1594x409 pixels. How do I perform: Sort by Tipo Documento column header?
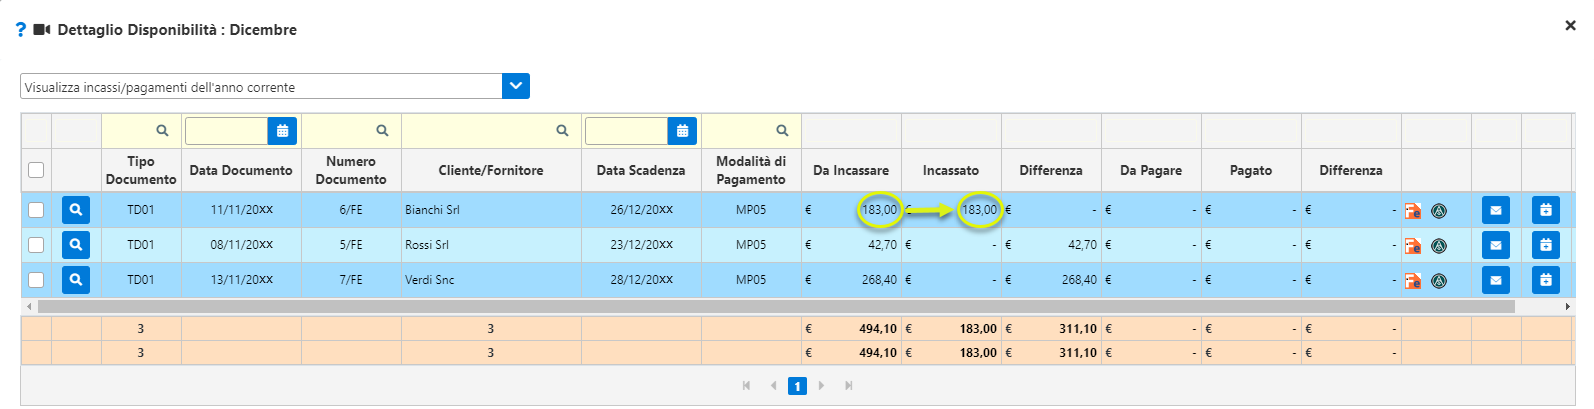pyautogui.click(x=141, y=170)
